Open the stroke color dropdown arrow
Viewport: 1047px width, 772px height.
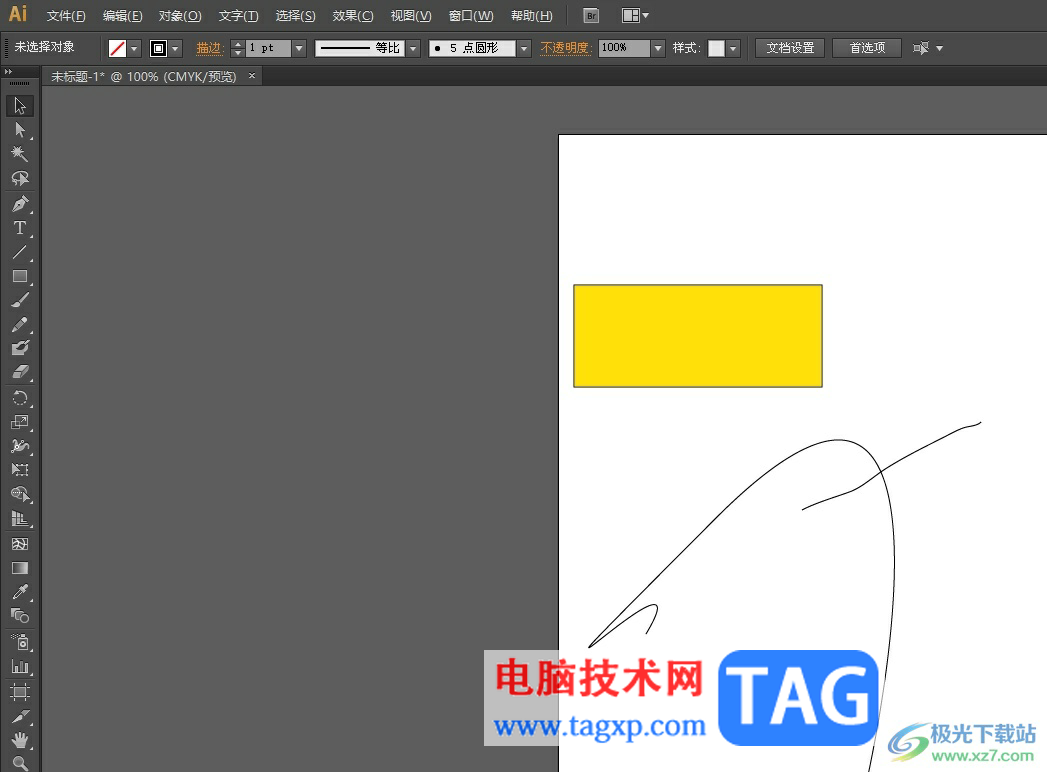click(x=175, y=48)
